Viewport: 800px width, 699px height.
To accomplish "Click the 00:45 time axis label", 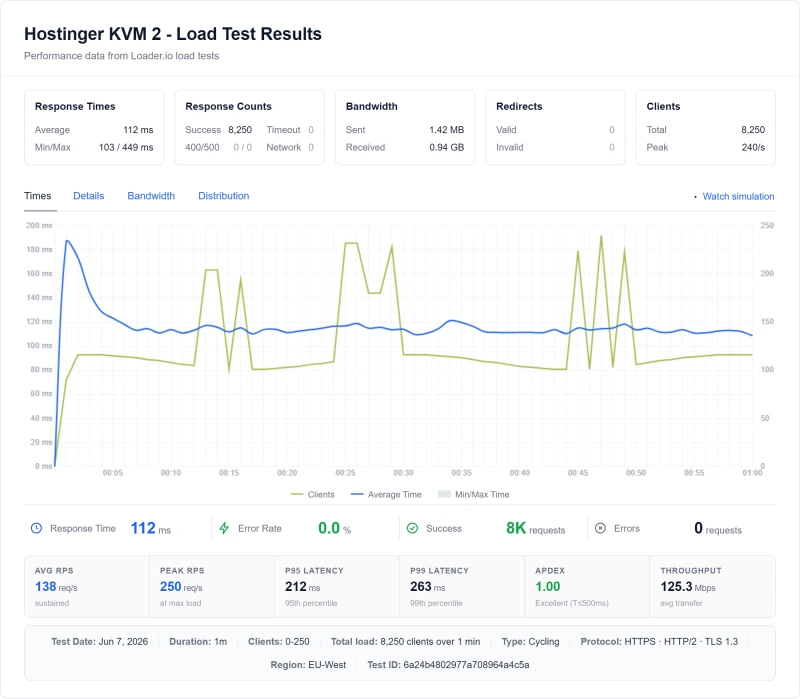I will tap(578, 473).
